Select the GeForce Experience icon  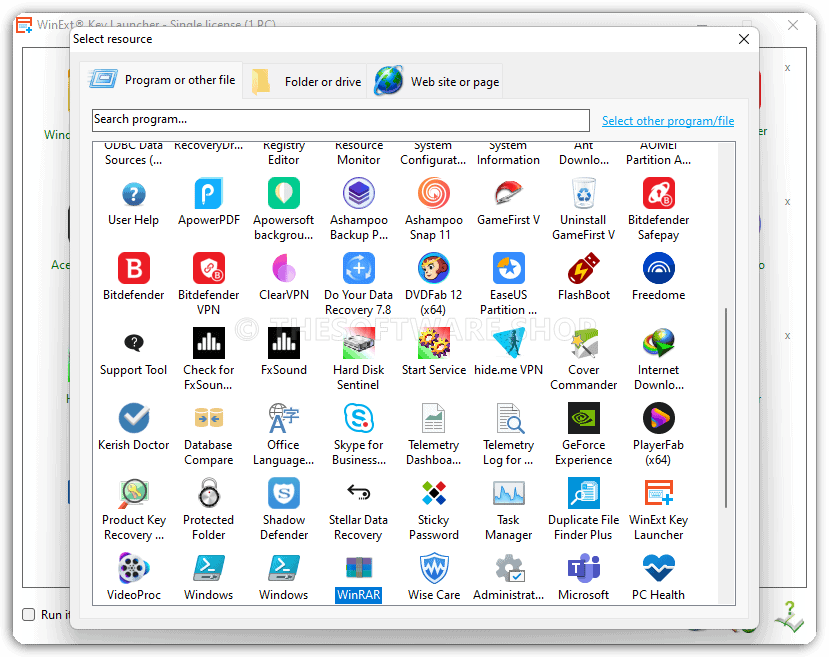(584, 418)
